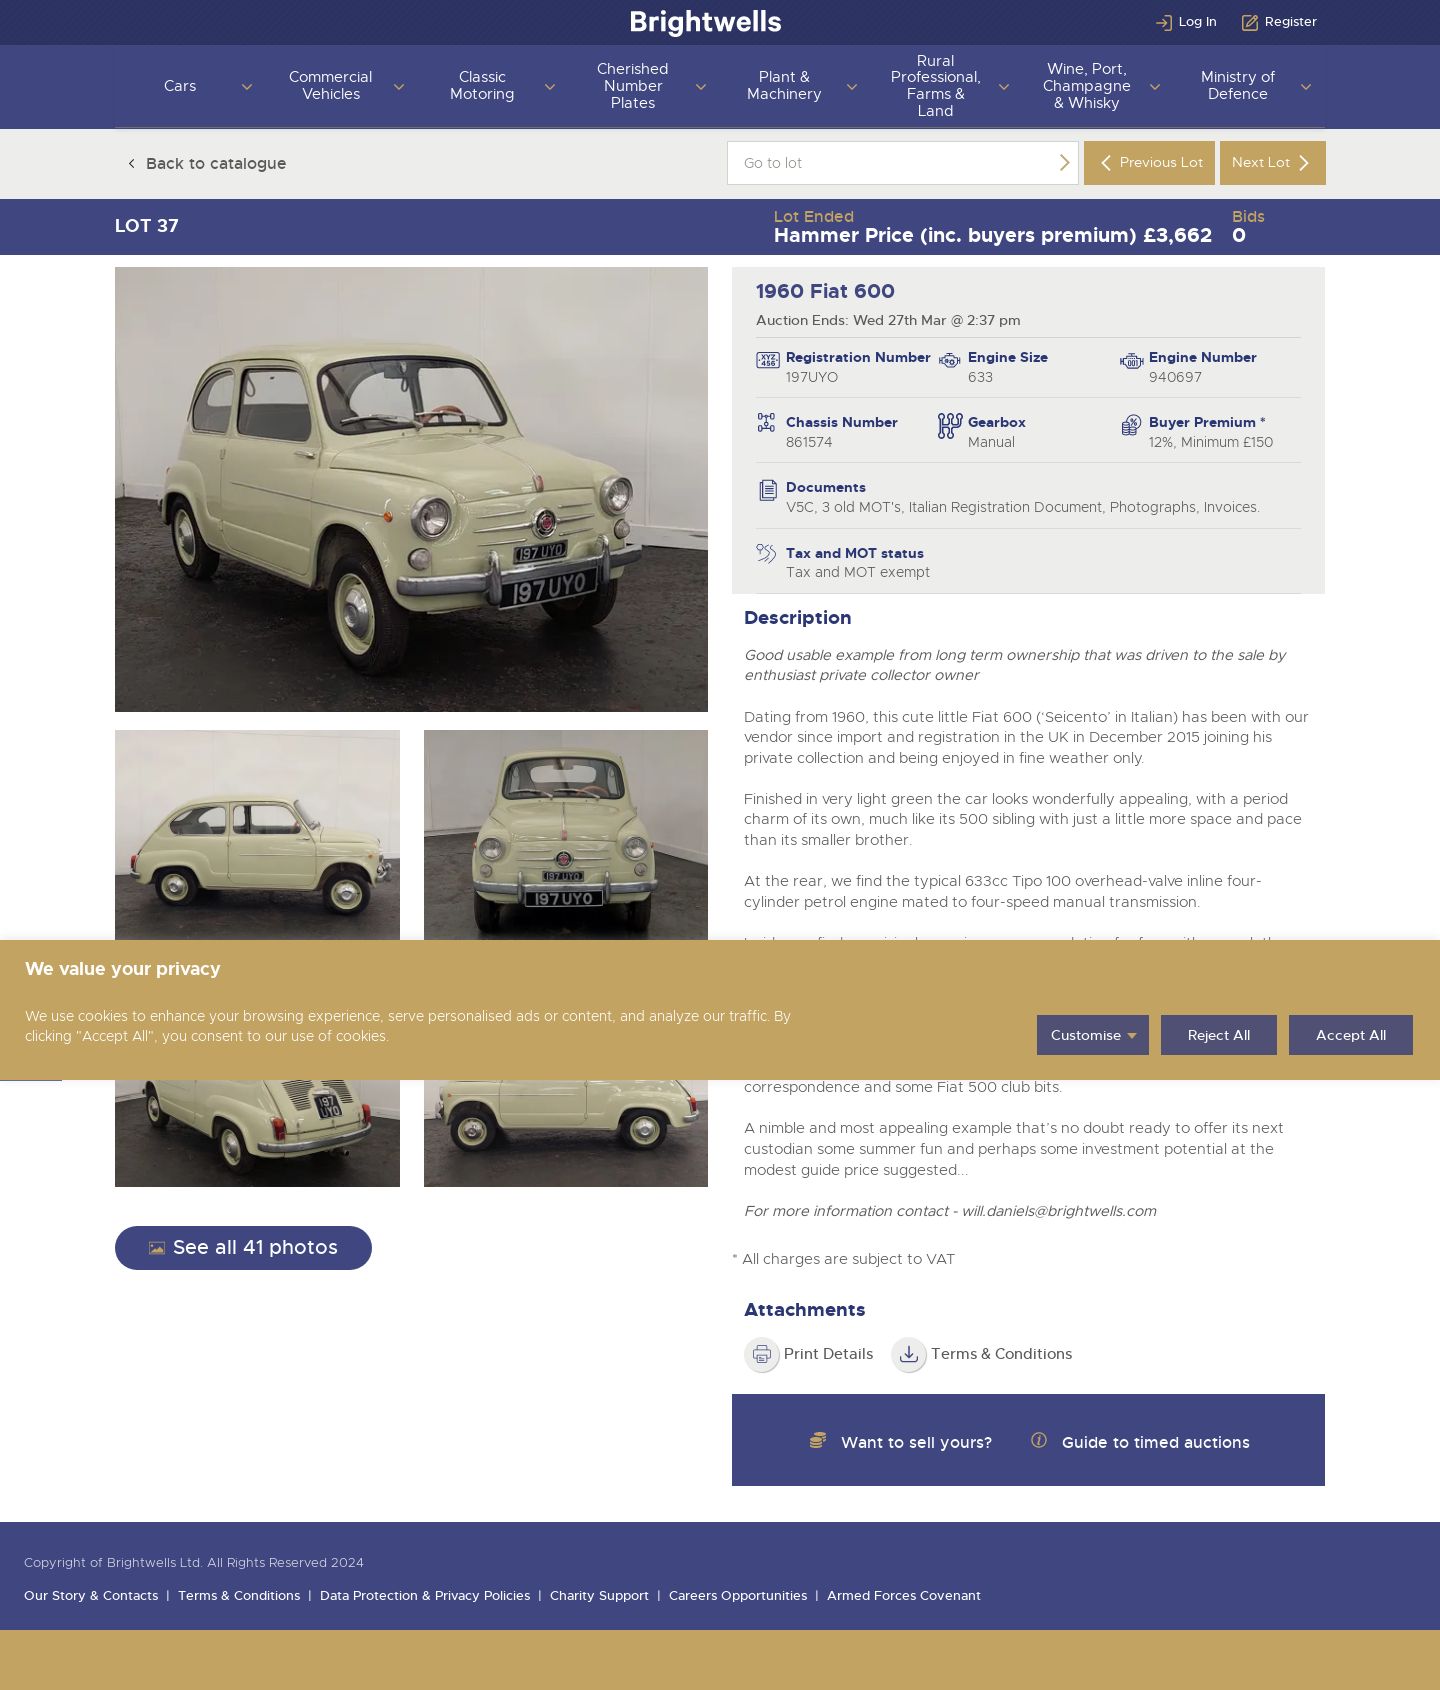1440x1690 pixels.
Task: Open the Commercial Vehicles menu item
Action: 331,86
